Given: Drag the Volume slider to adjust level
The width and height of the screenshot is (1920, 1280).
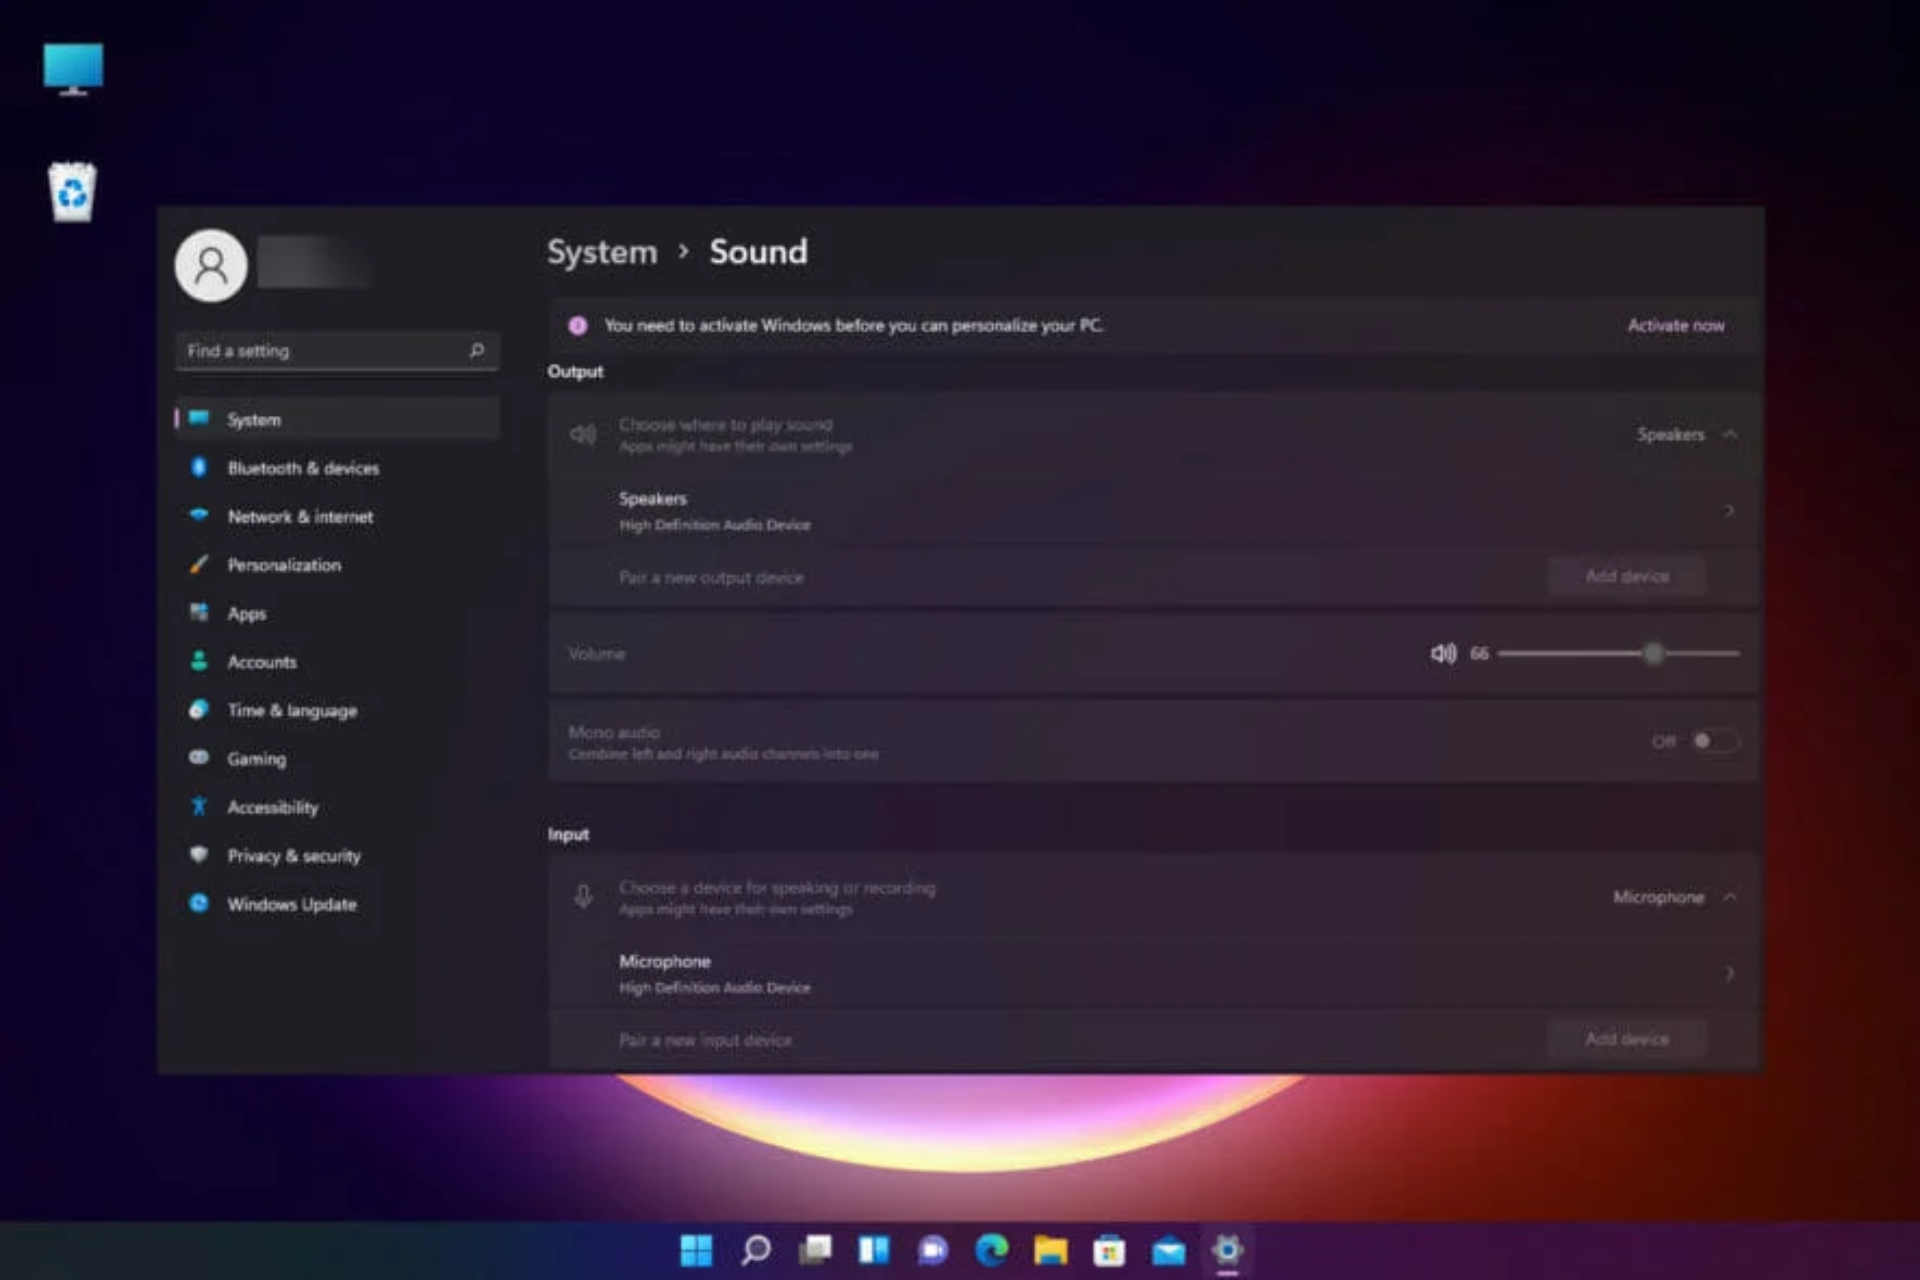Looking at the screenshot, I should [1653, 653].
